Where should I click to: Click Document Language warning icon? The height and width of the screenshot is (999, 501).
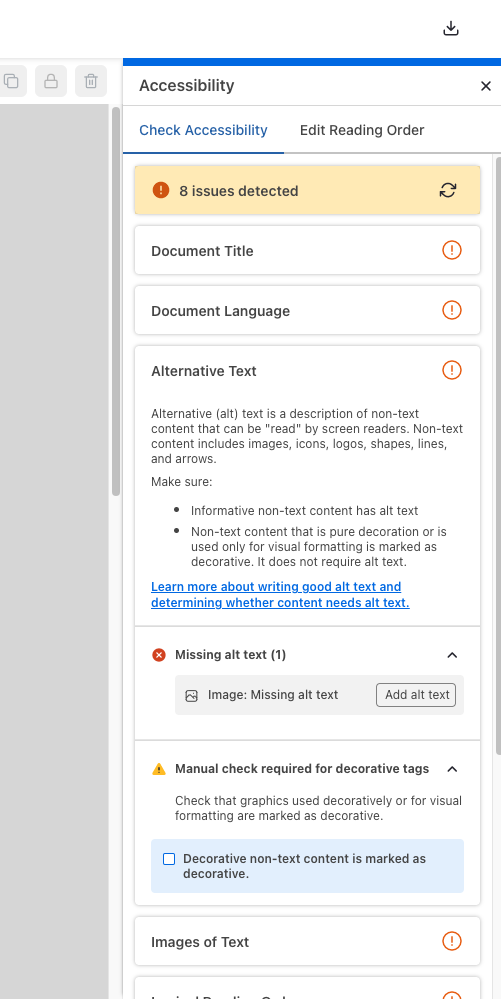[452, 310]
